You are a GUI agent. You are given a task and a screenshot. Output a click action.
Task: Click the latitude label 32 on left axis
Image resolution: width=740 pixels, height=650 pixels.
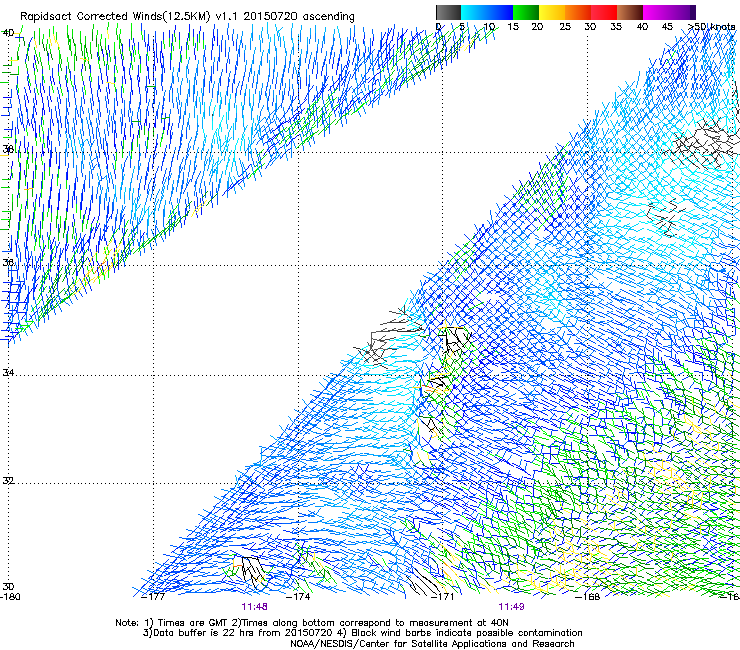pos(8,481)
